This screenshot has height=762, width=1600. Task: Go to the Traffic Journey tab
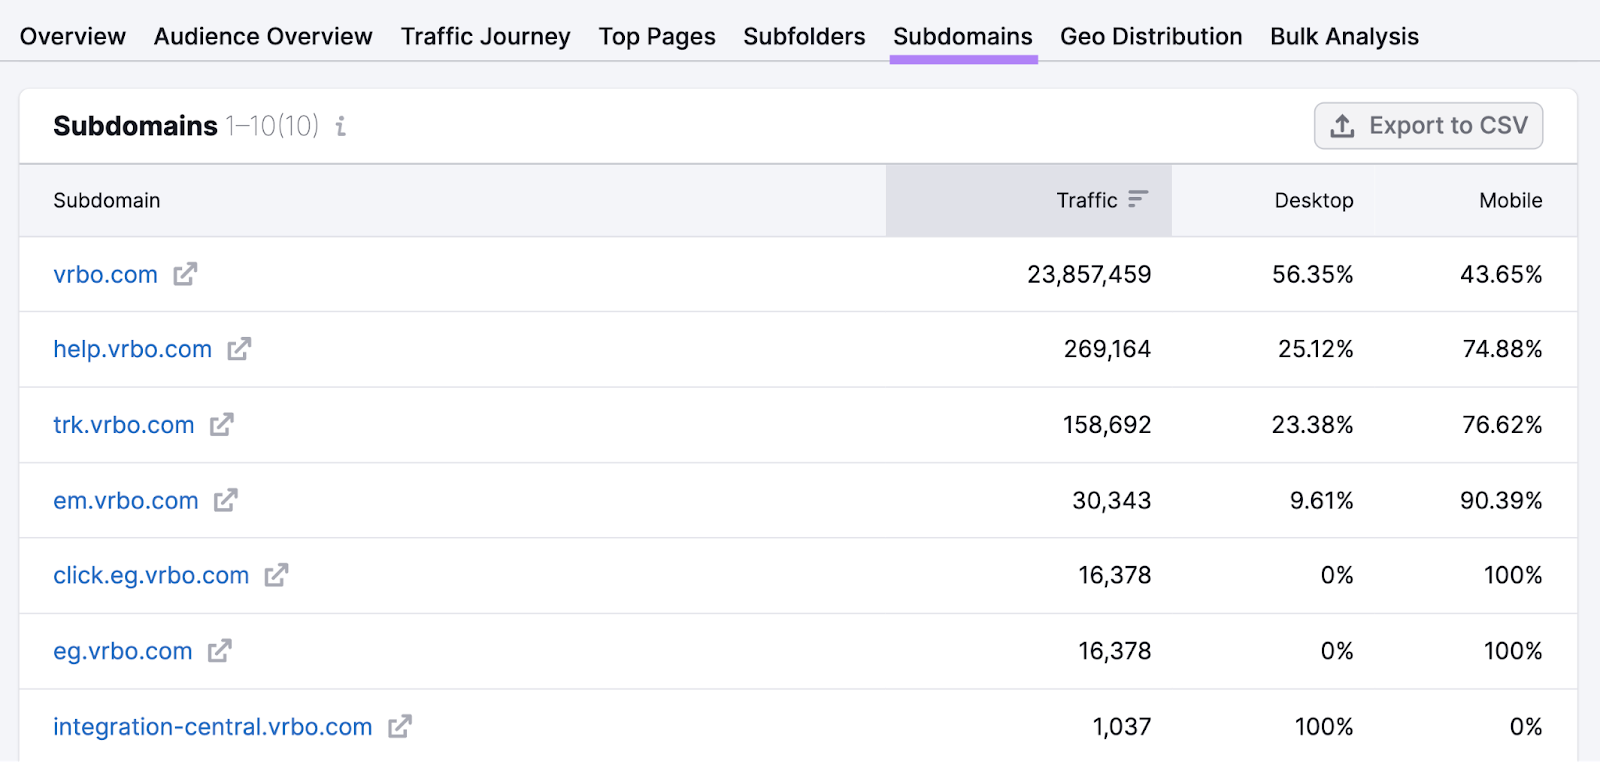pos(485,37)
